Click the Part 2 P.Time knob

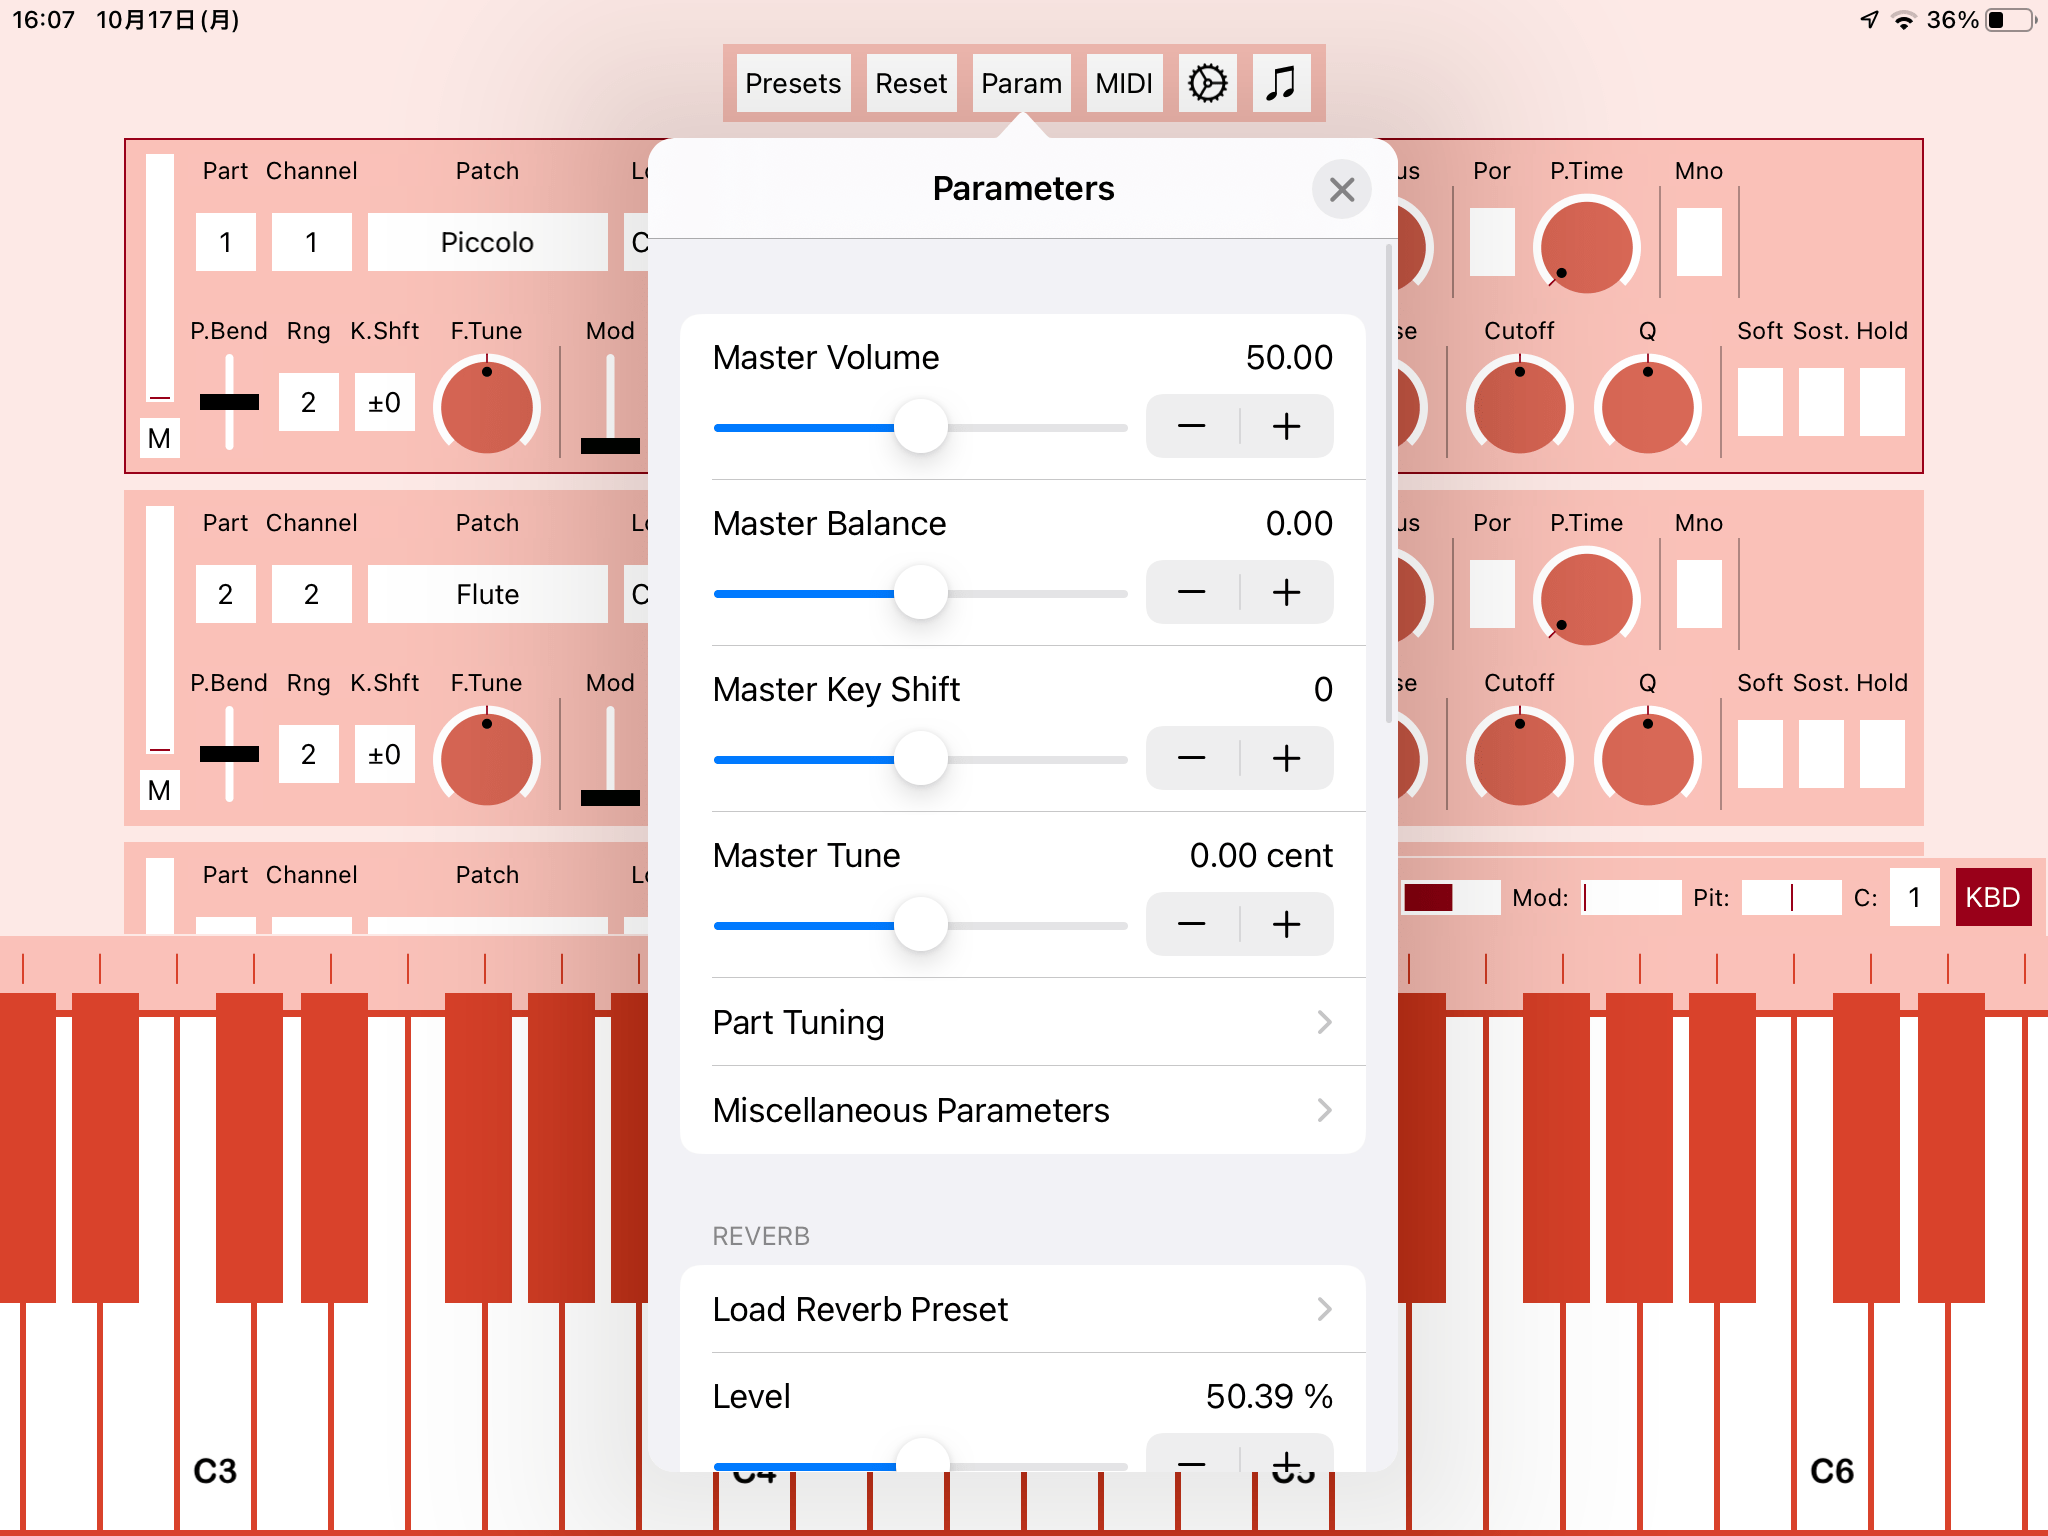1587,599
